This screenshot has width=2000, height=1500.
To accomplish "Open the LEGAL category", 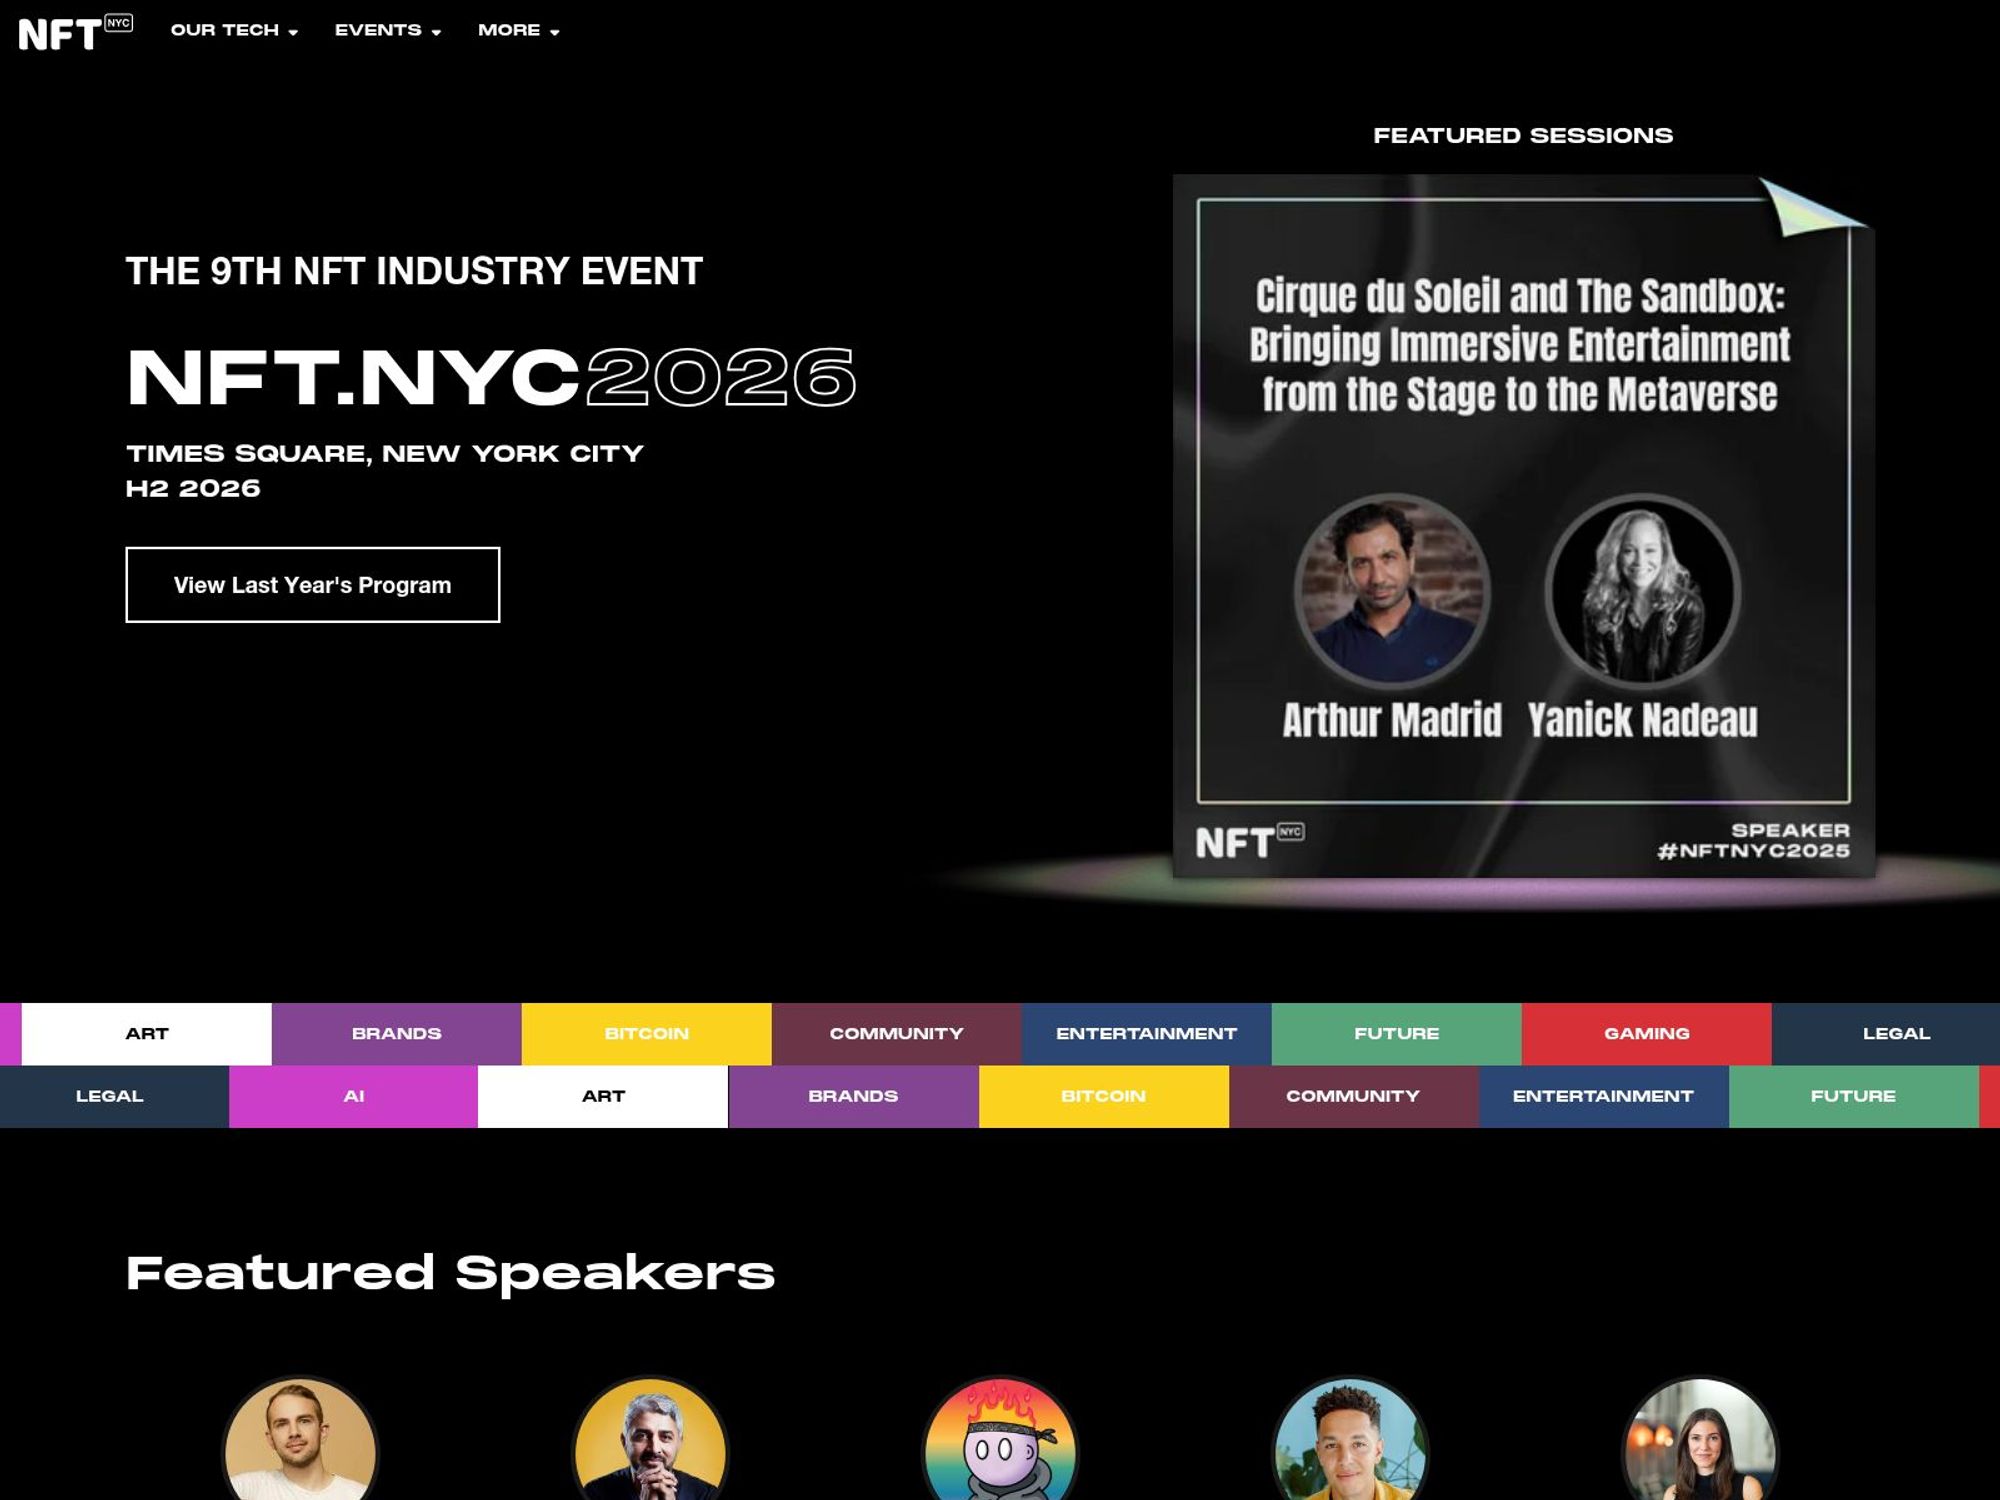I will pyautogui.click(x=1895, y=1033).
